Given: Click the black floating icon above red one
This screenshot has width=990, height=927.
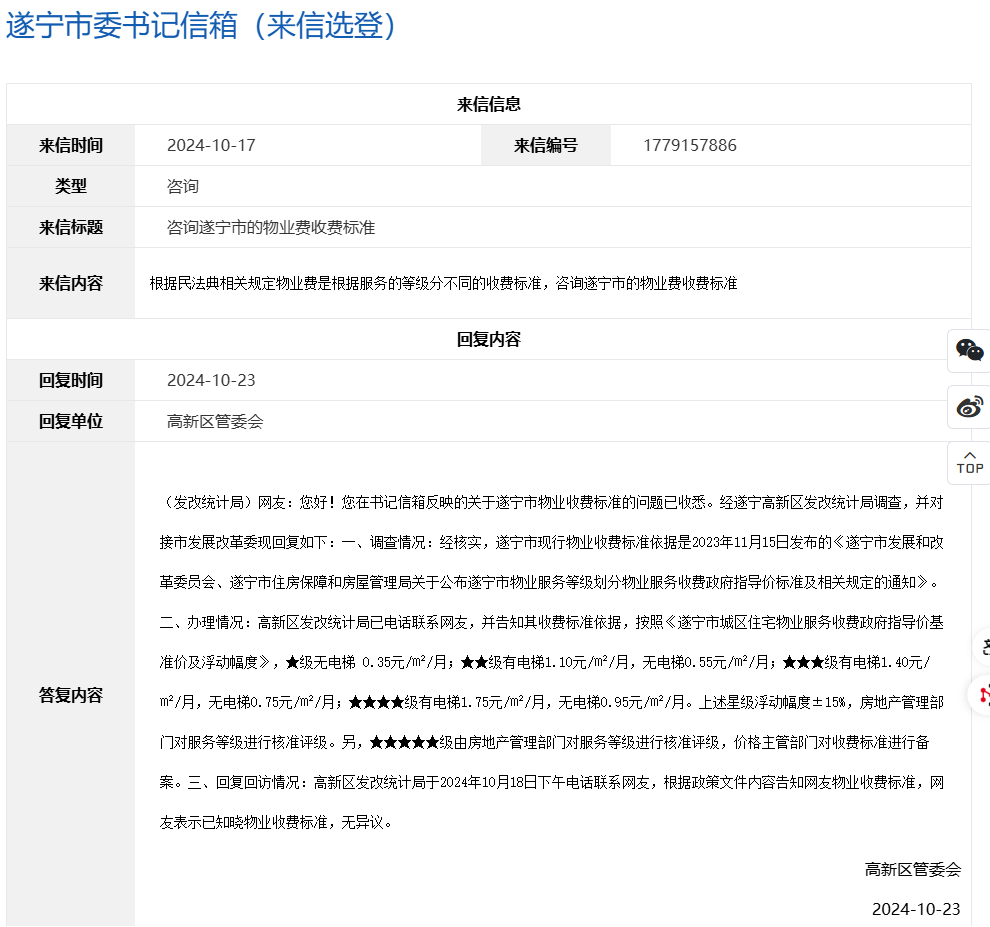Looking at the screenshot, I should 983,648.
